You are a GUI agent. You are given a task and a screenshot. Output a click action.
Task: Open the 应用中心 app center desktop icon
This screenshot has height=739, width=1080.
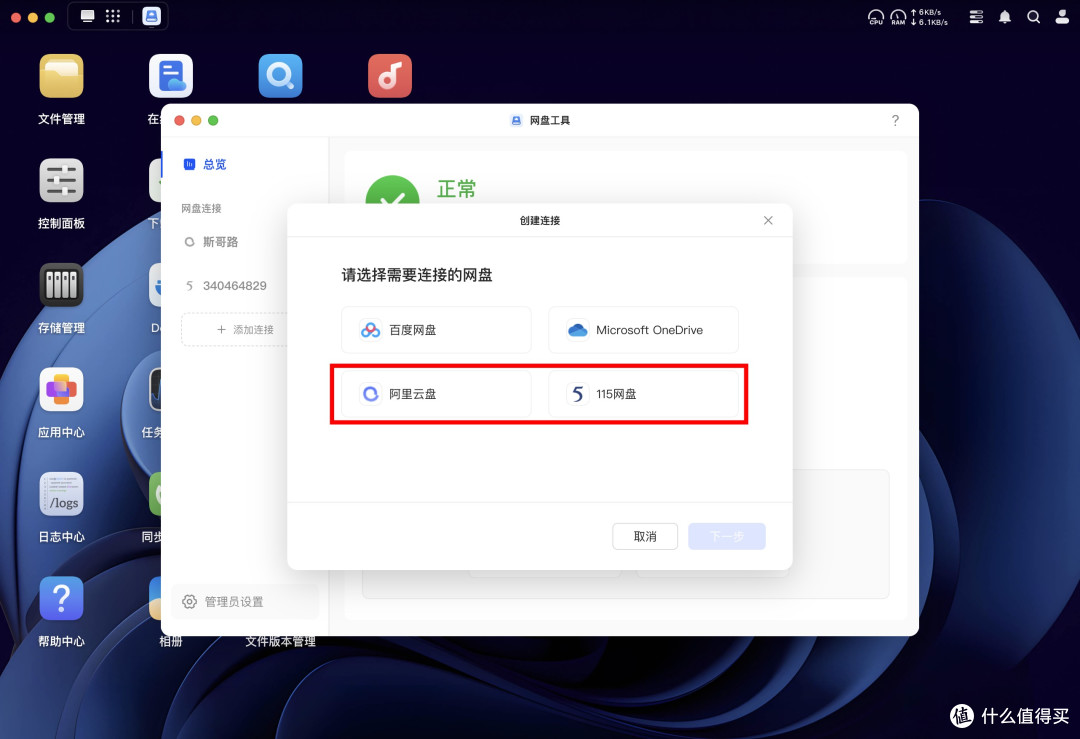click(61, 390)
